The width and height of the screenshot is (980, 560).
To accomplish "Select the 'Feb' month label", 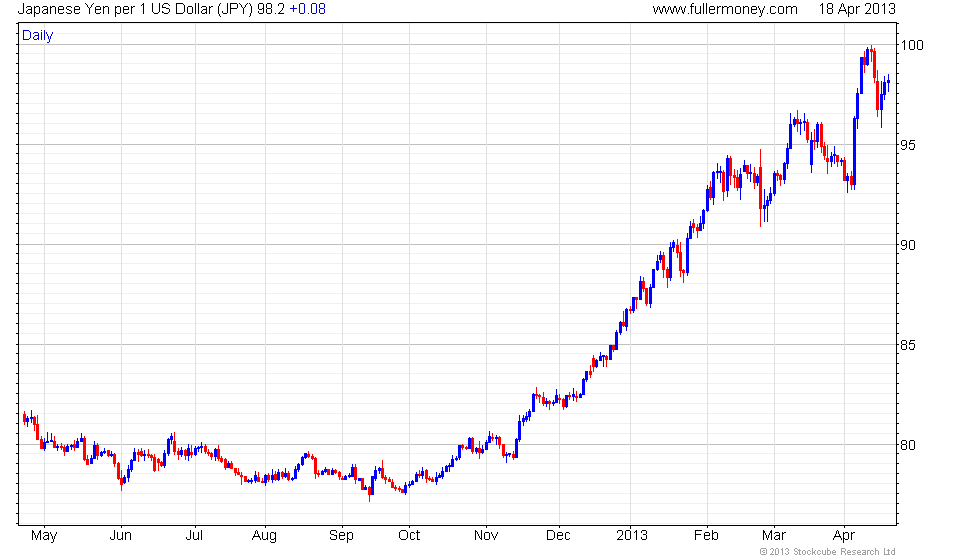I will (x=706, y=536).
